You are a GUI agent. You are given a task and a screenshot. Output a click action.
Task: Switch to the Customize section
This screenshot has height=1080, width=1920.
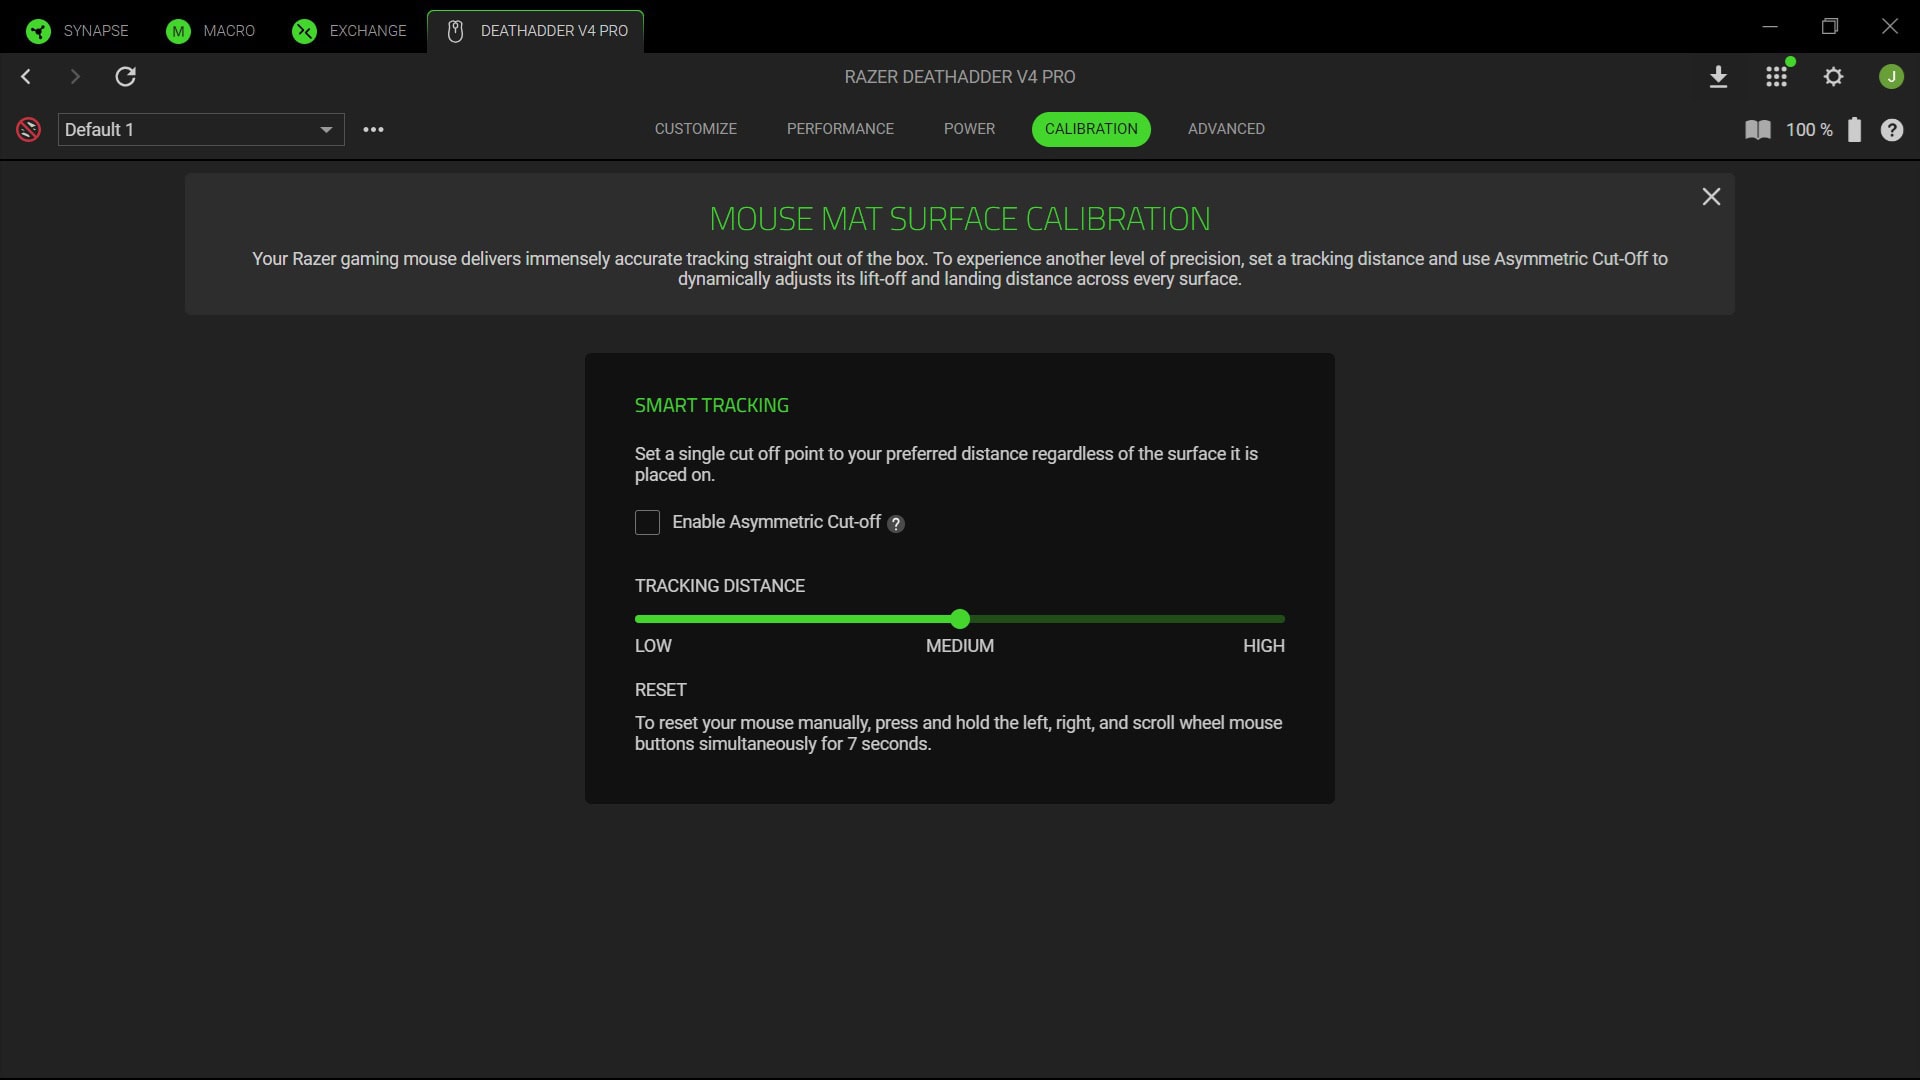tap(696, 129)
